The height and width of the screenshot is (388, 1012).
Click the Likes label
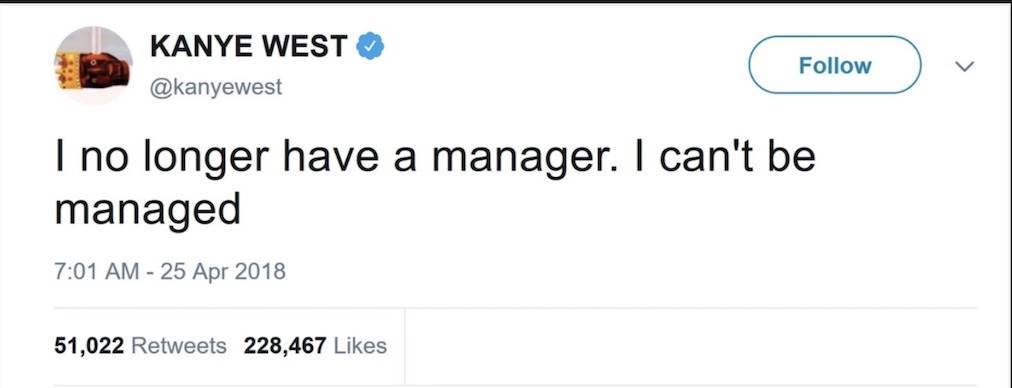(360, 346)
